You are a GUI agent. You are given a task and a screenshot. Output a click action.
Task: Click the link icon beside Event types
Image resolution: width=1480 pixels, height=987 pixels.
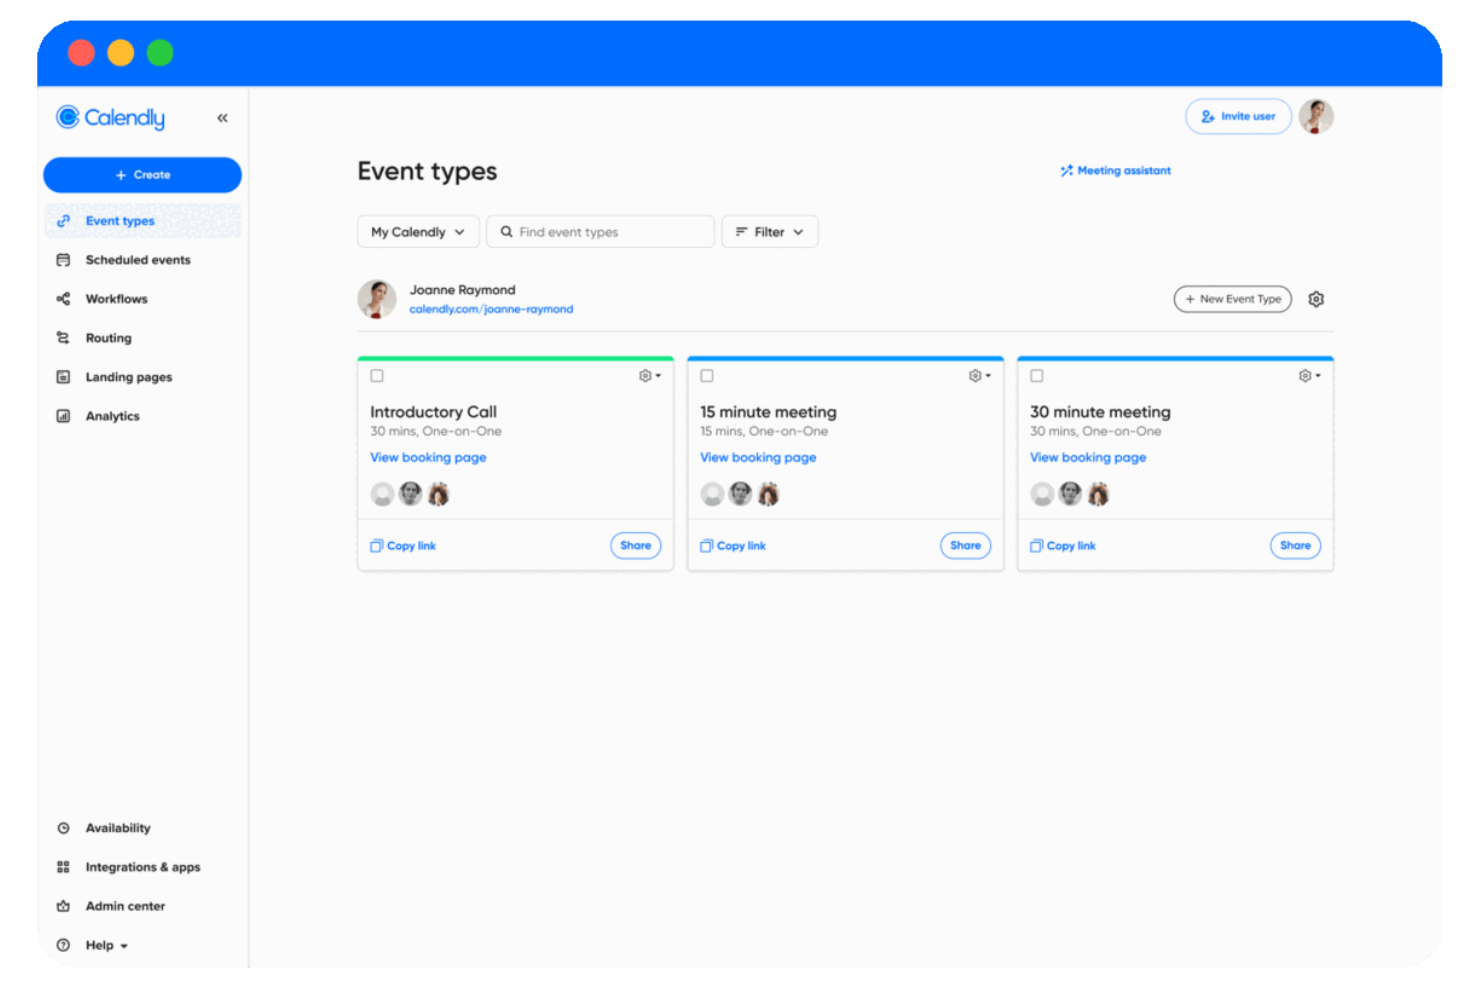pyautogui.click(x=63, y=221)
